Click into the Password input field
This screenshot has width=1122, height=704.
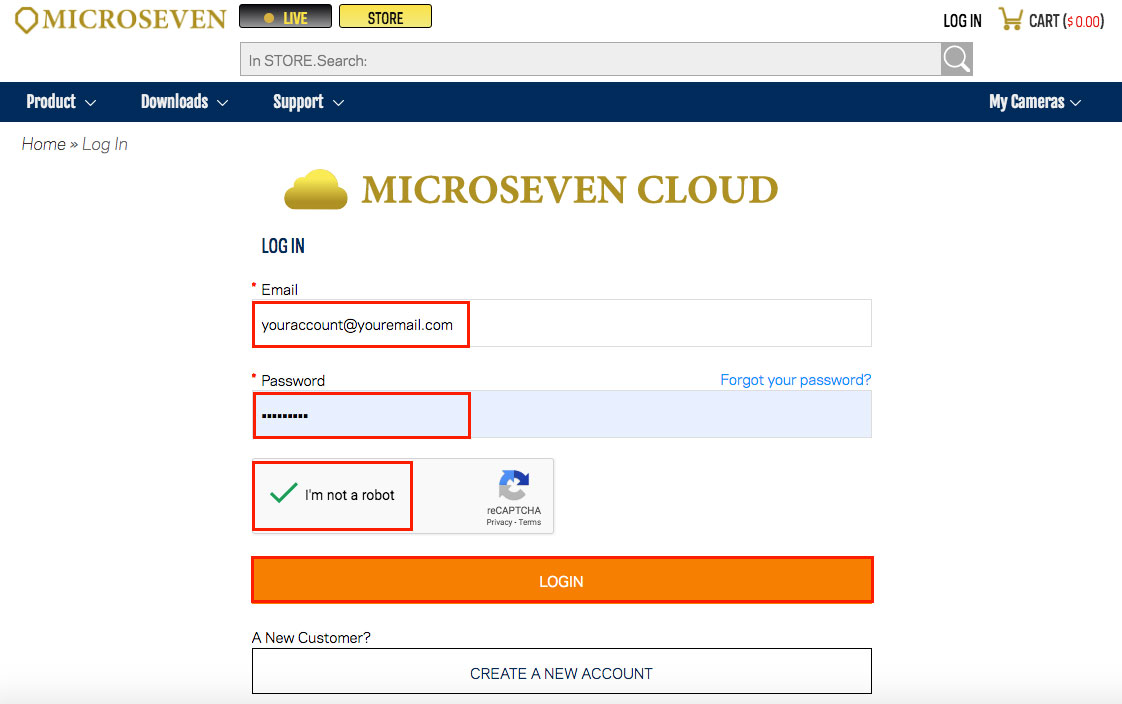pyautogui.click(x=562, y=414)
